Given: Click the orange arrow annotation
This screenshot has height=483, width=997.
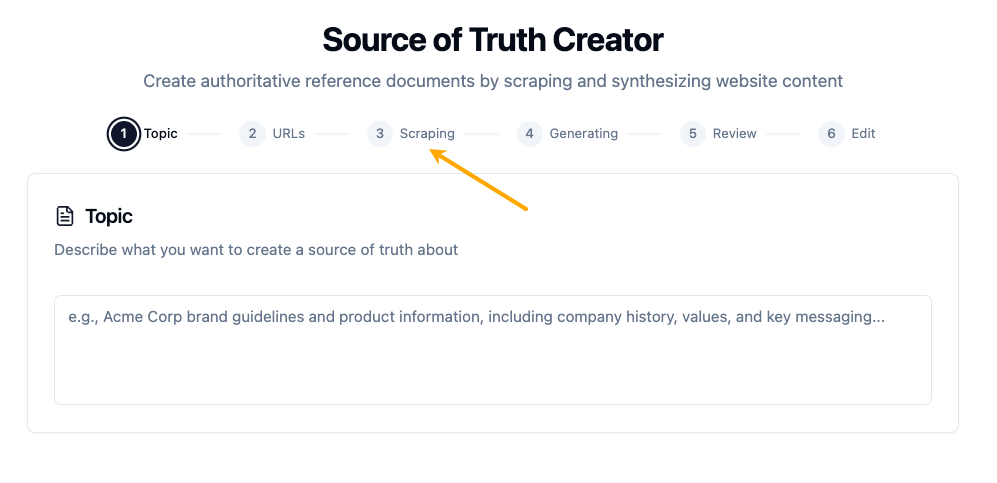Looking at the screenshot, I should pyautogui.click(x=480, y=180).
